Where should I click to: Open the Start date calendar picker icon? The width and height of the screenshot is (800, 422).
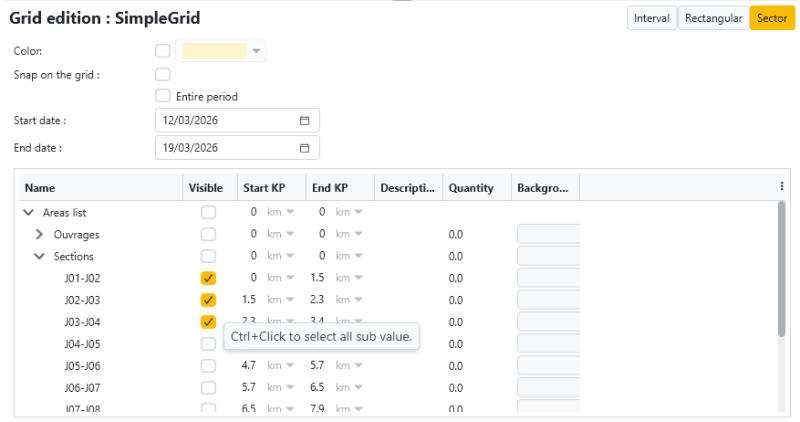(305, 120)
